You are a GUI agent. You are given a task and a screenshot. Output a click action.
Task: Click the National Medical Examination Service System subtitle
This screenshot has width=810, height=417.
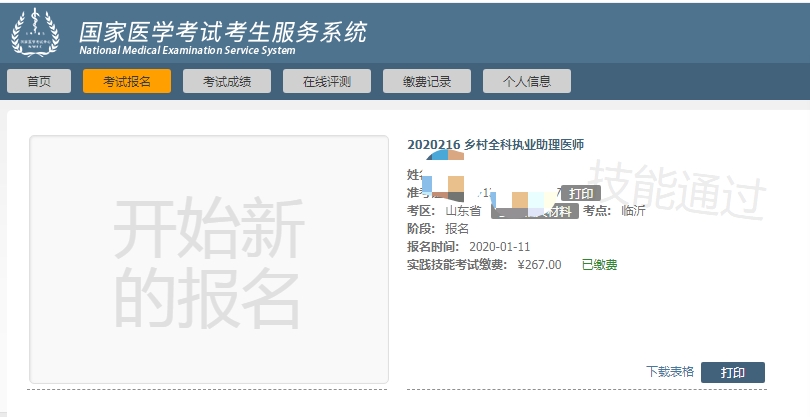187,50
